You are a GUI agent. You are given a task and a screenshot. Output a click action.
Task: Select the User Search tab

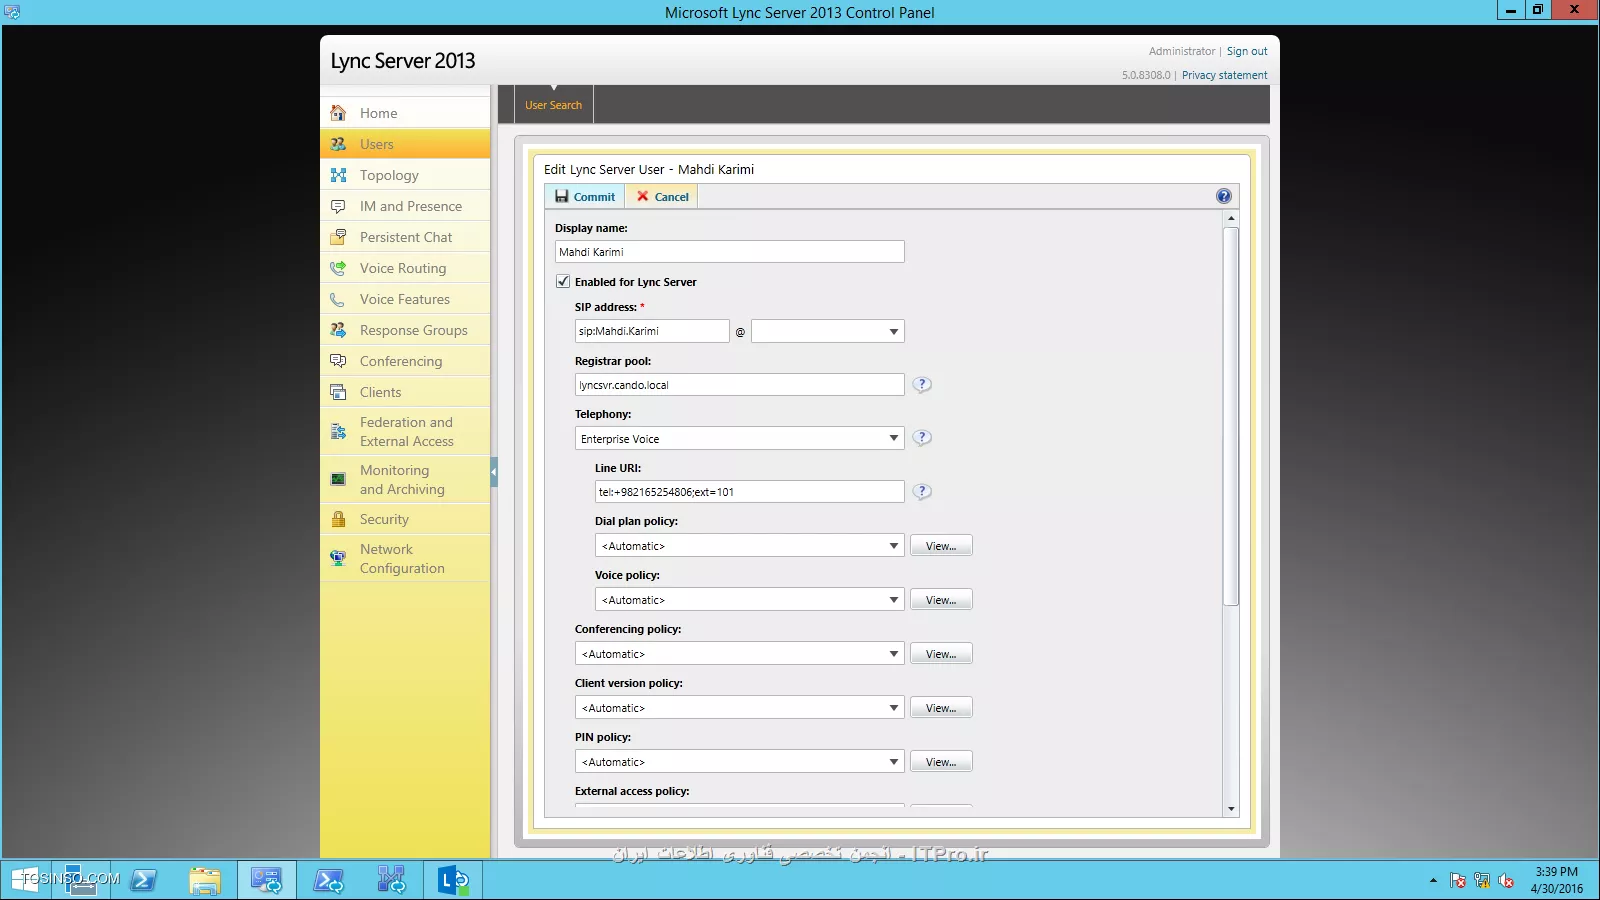pos(553,105)
